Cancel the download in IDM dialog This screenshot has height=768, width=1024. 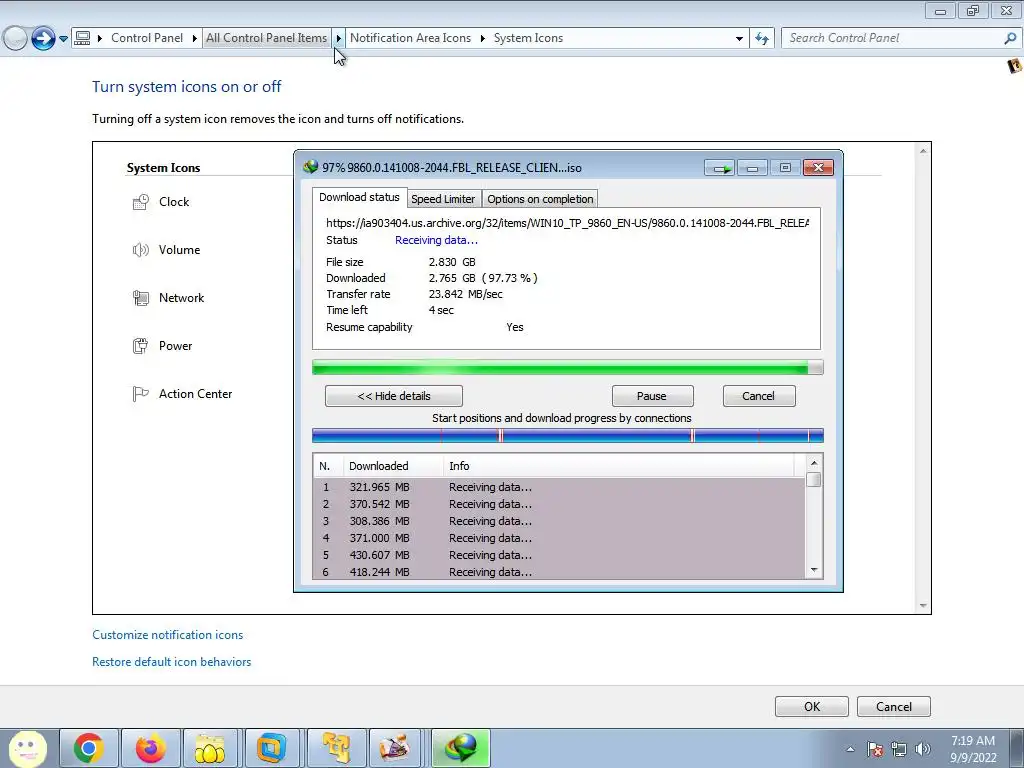tap(758, 396)
